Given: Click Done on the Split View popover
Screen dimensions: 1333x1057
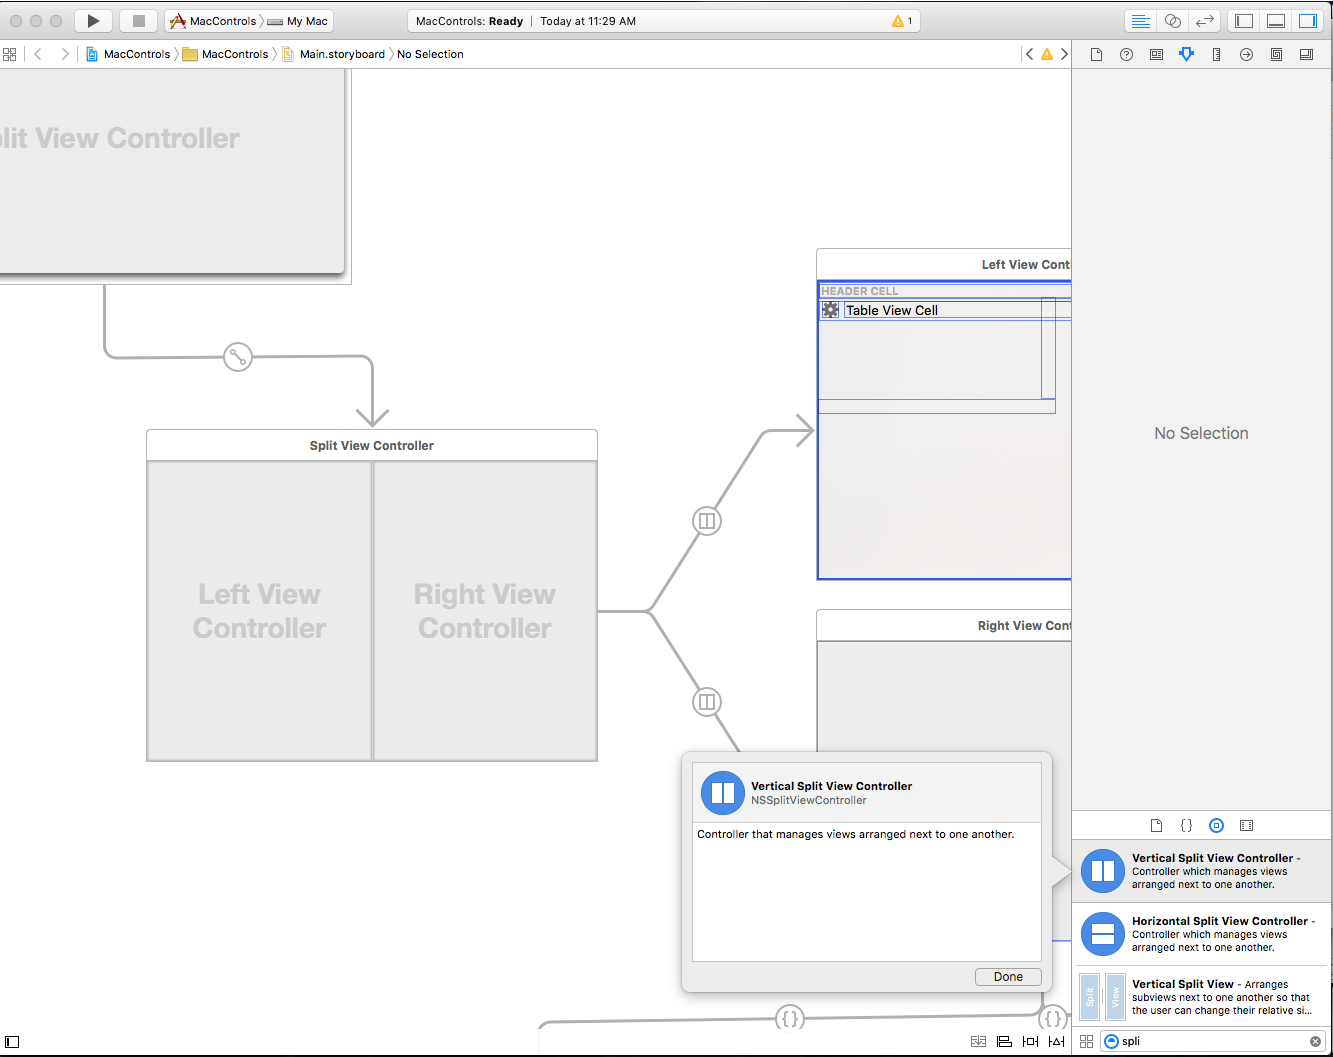Looking at the screenshot, I should (x=1007, y=976).
